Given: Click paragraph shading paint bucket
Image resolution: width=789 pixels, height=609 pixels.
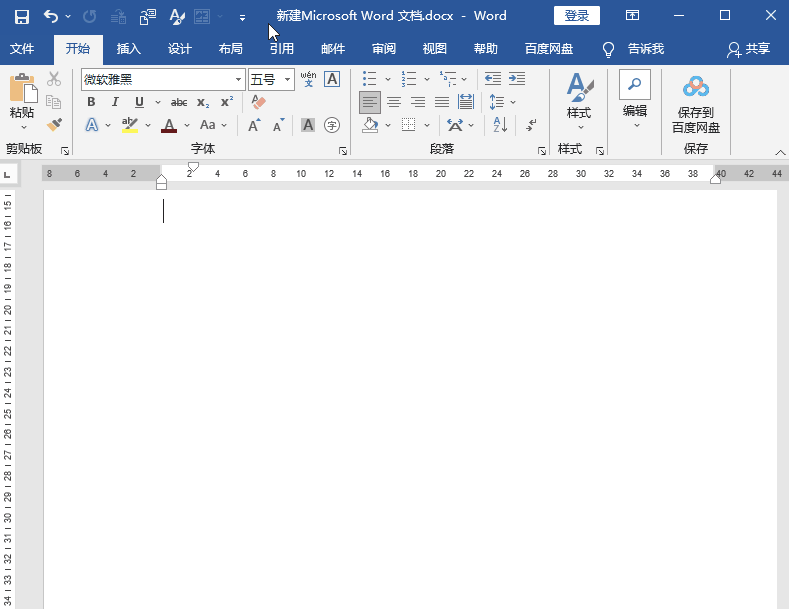Looking at the screenshot, I should [370, 125].
